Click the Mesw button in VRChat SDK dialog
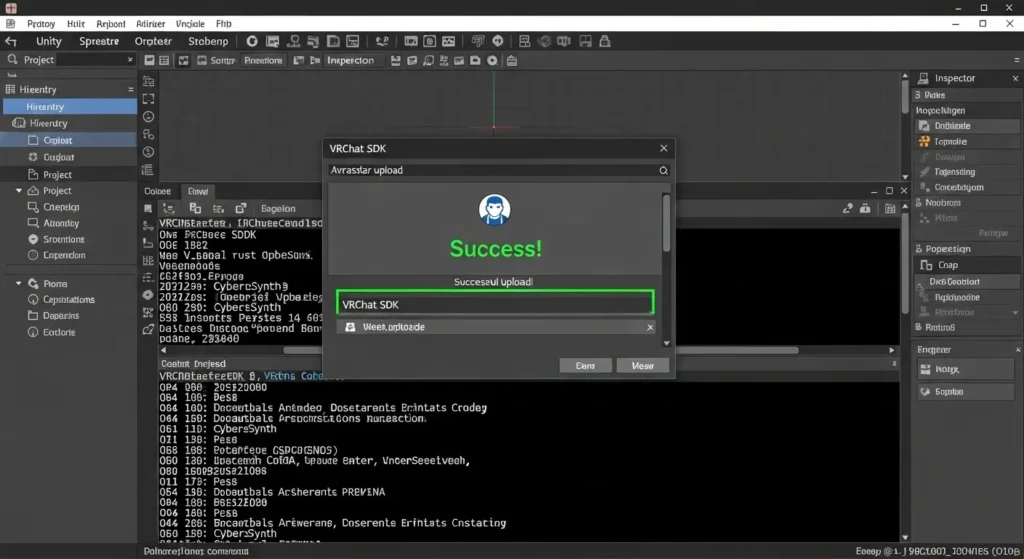The image size is (1024, 559). [643, 366]
